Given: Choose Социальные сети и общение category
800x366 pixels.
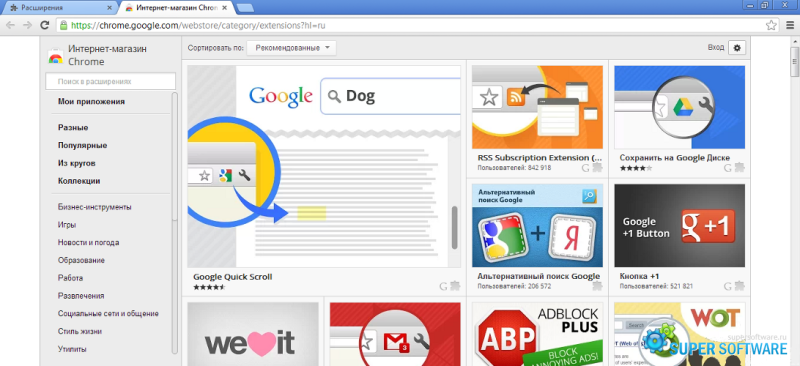Looking at the screenshot, I should [108, 314].
